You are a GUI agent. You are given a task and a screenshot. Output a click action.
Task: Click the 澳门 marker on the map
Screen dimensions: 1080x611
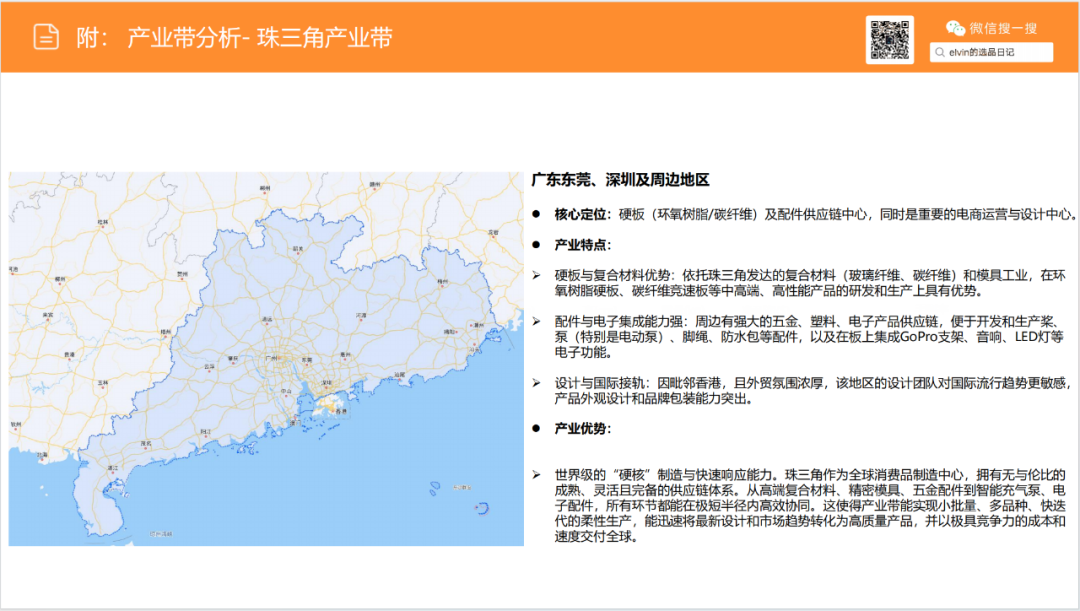tap(295, 421)
